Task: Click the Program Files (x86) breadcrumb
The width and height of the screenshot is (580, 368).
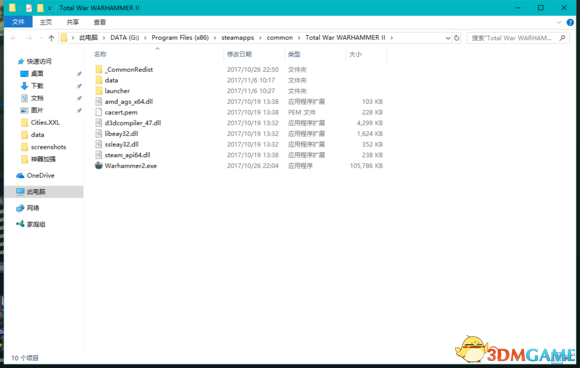Action: (x=180, y=38)
